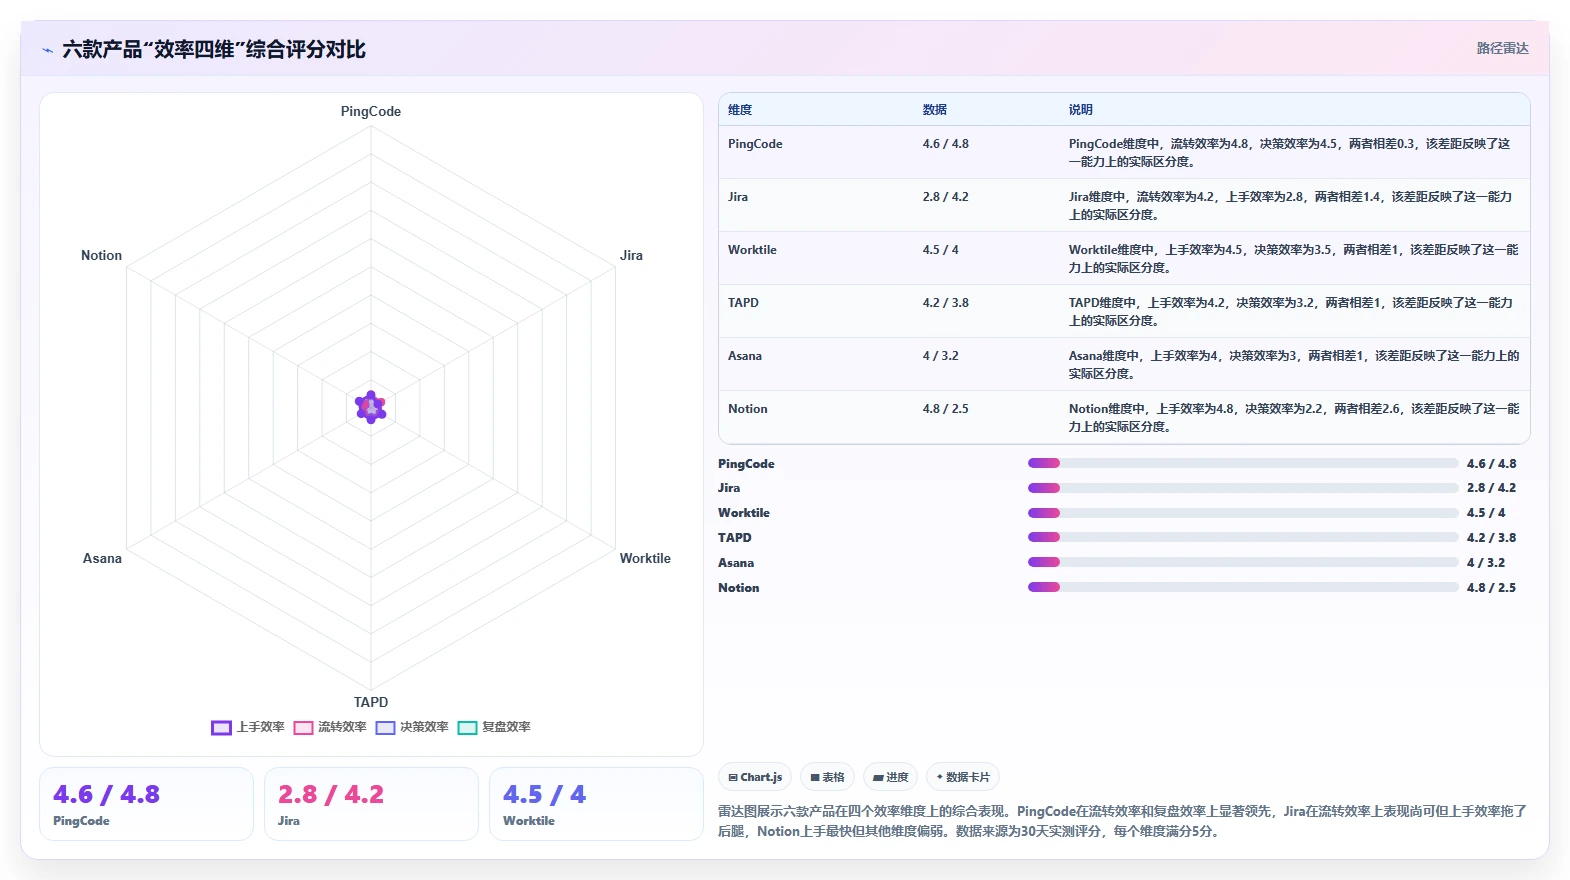Click the small icon beside the chart title
Screen dimensions: 1570x880
click(47, 50)
